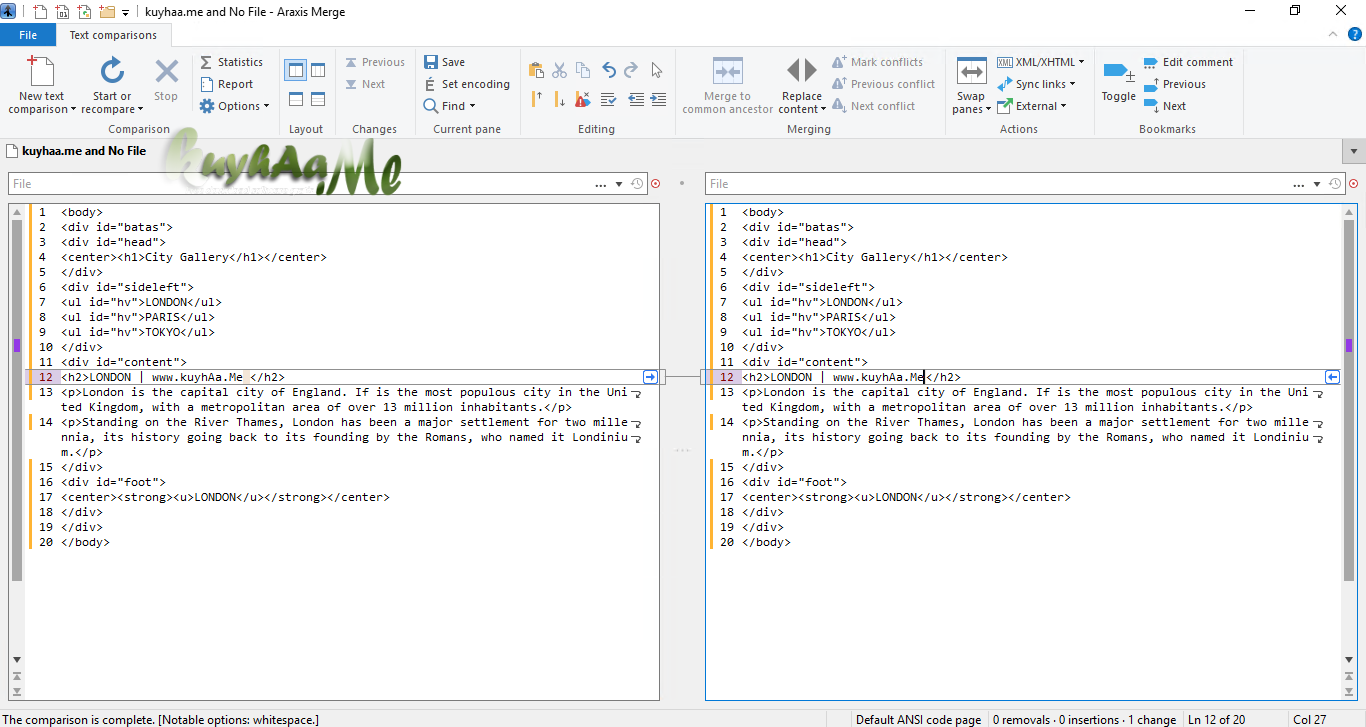This screenshot has width=1366, height=727.
Task: Click the Report button in Comparison group
Action: point(227,84)
